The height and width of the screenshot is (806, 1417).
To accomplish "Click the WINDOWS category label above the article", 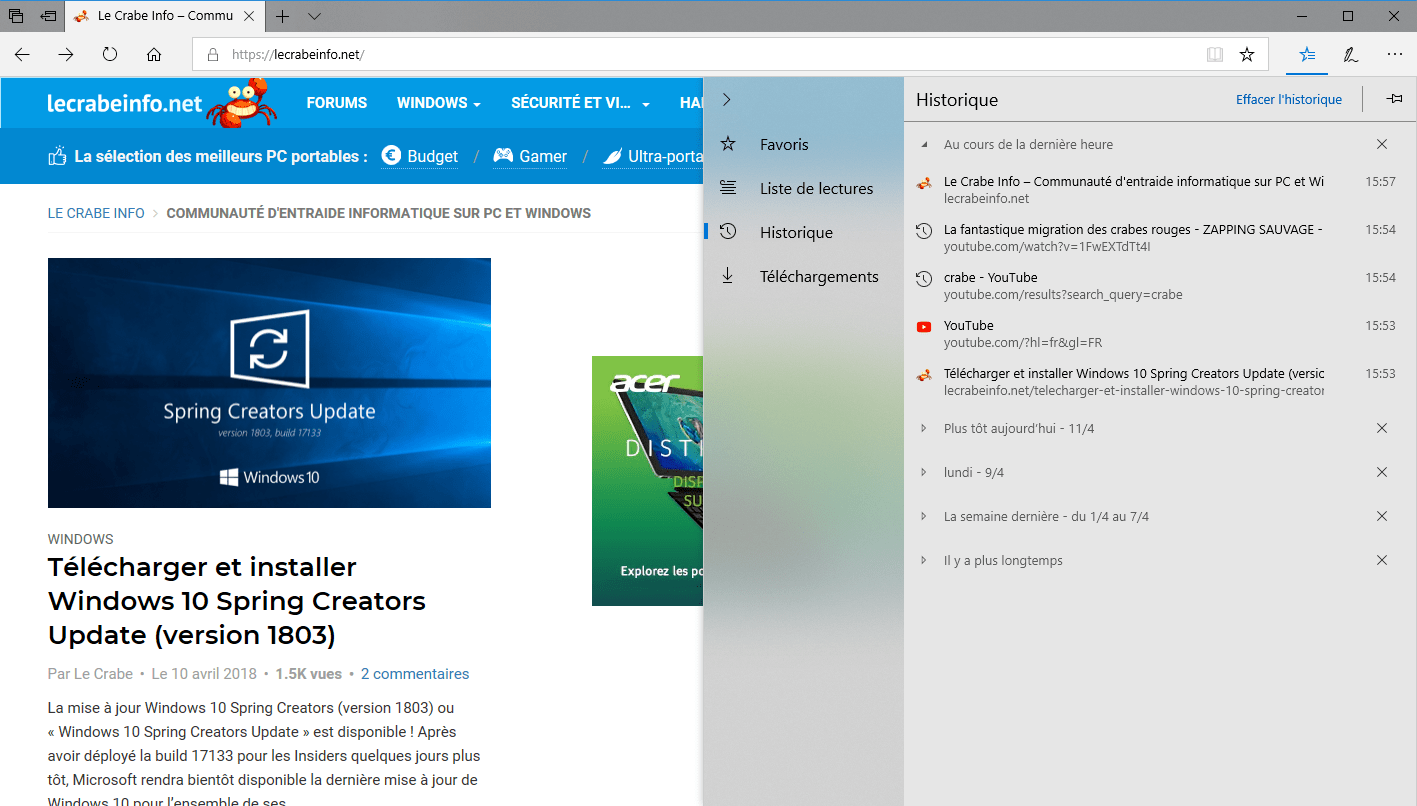I will click(81, 539).
